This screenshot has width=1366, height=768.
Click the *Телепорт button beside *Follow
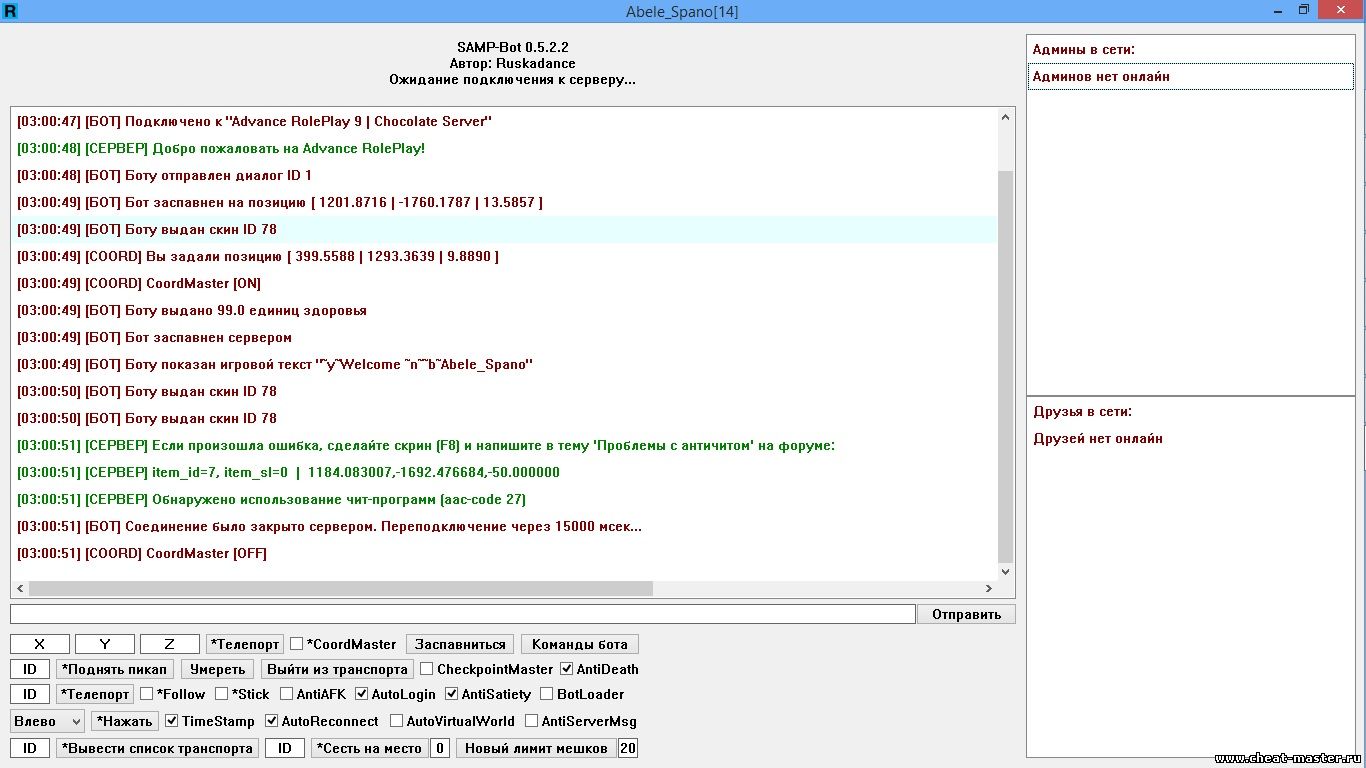(95, 694)
